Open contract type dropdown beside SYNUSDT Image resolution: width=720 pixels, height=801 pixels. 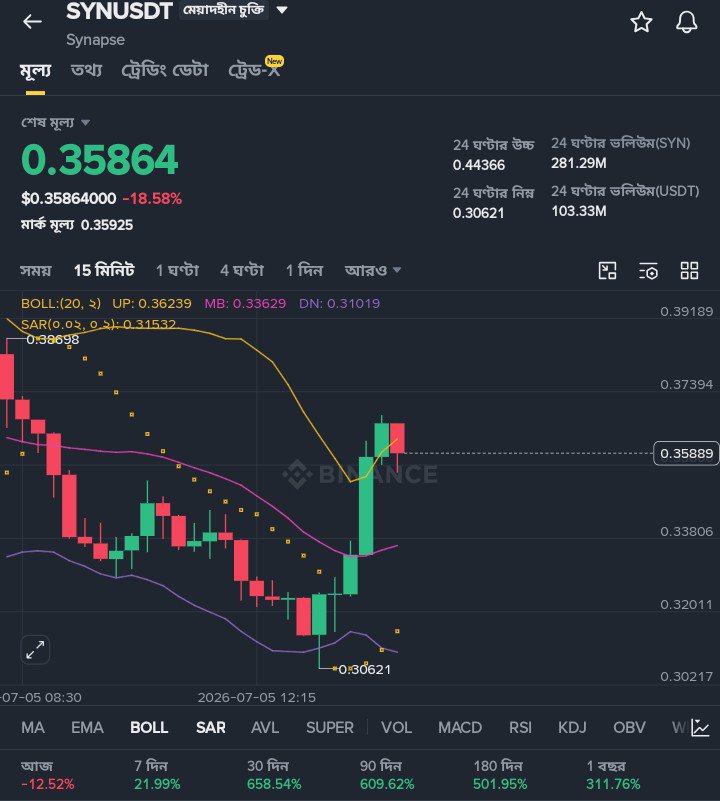(x=282, y=10)
